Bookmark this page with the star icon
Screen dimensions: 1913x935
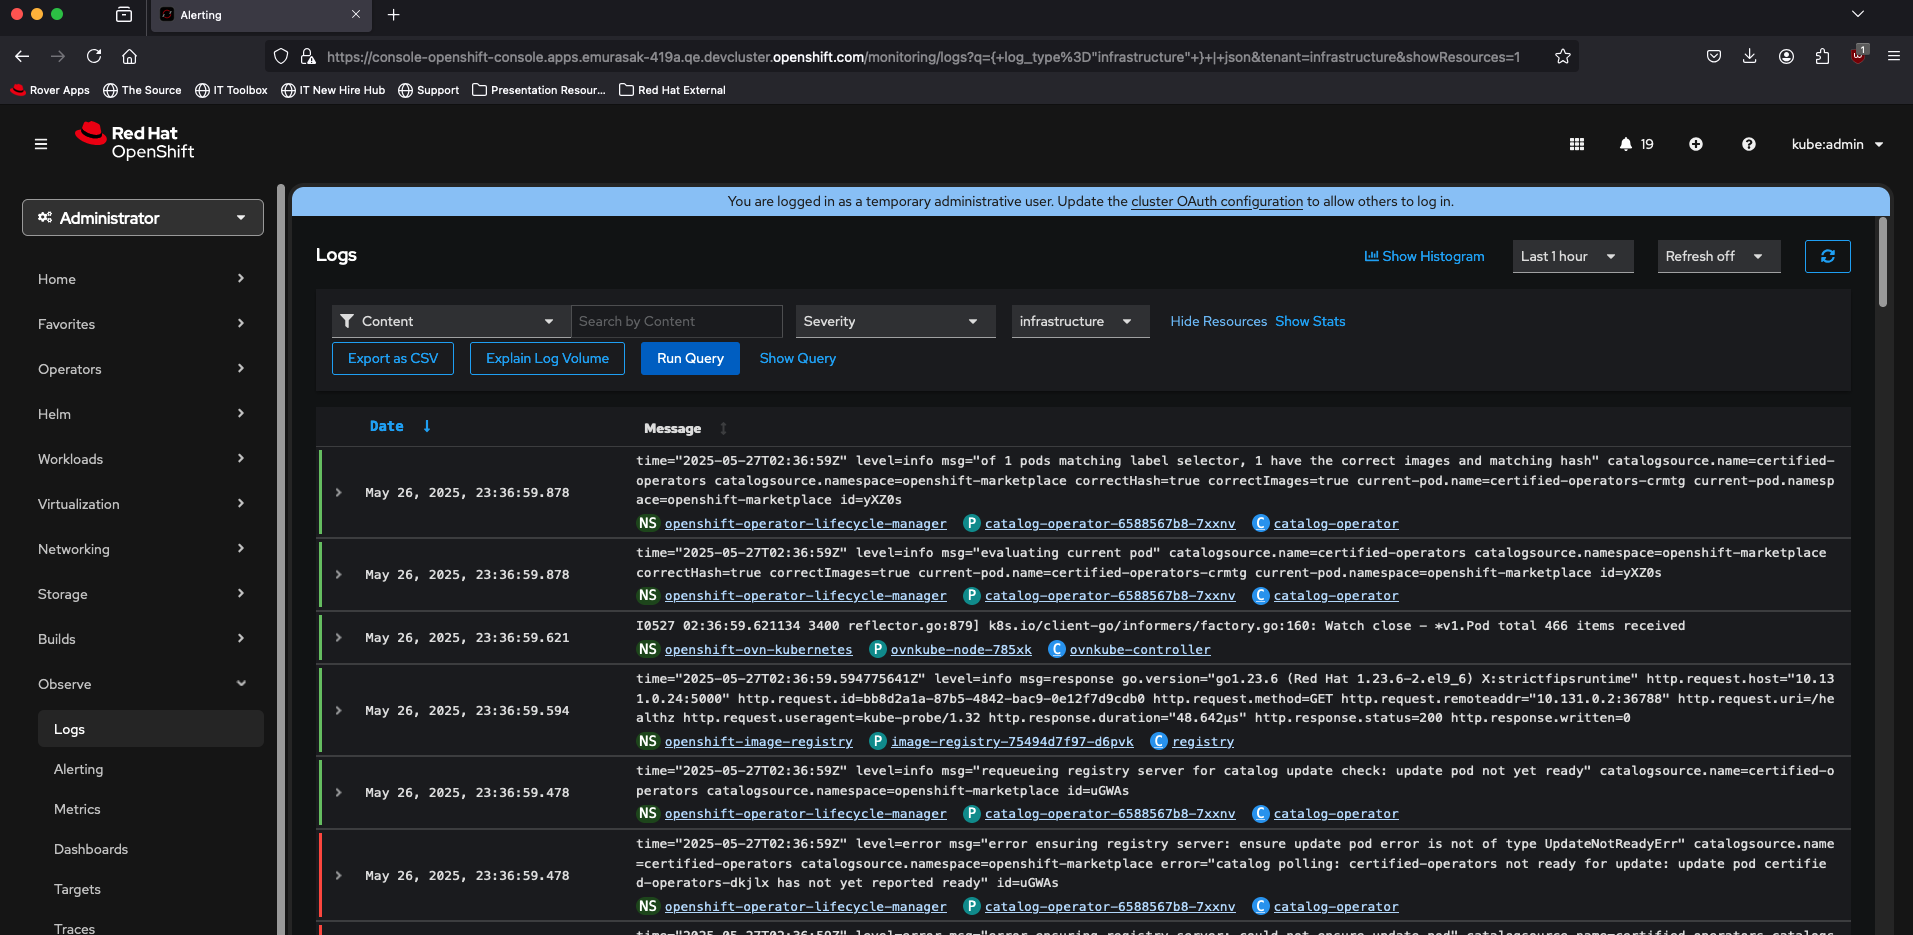click(1562, 57)
